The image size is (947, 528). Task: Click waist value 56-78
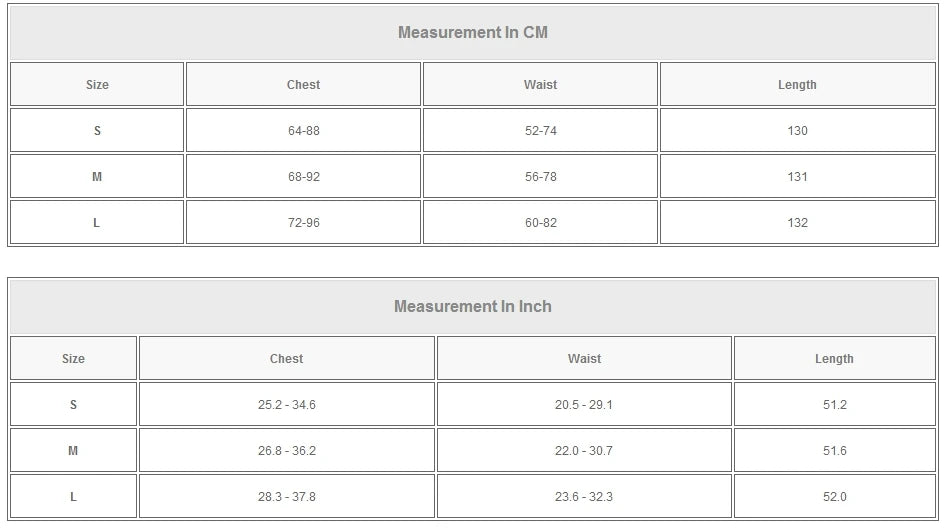540,177
